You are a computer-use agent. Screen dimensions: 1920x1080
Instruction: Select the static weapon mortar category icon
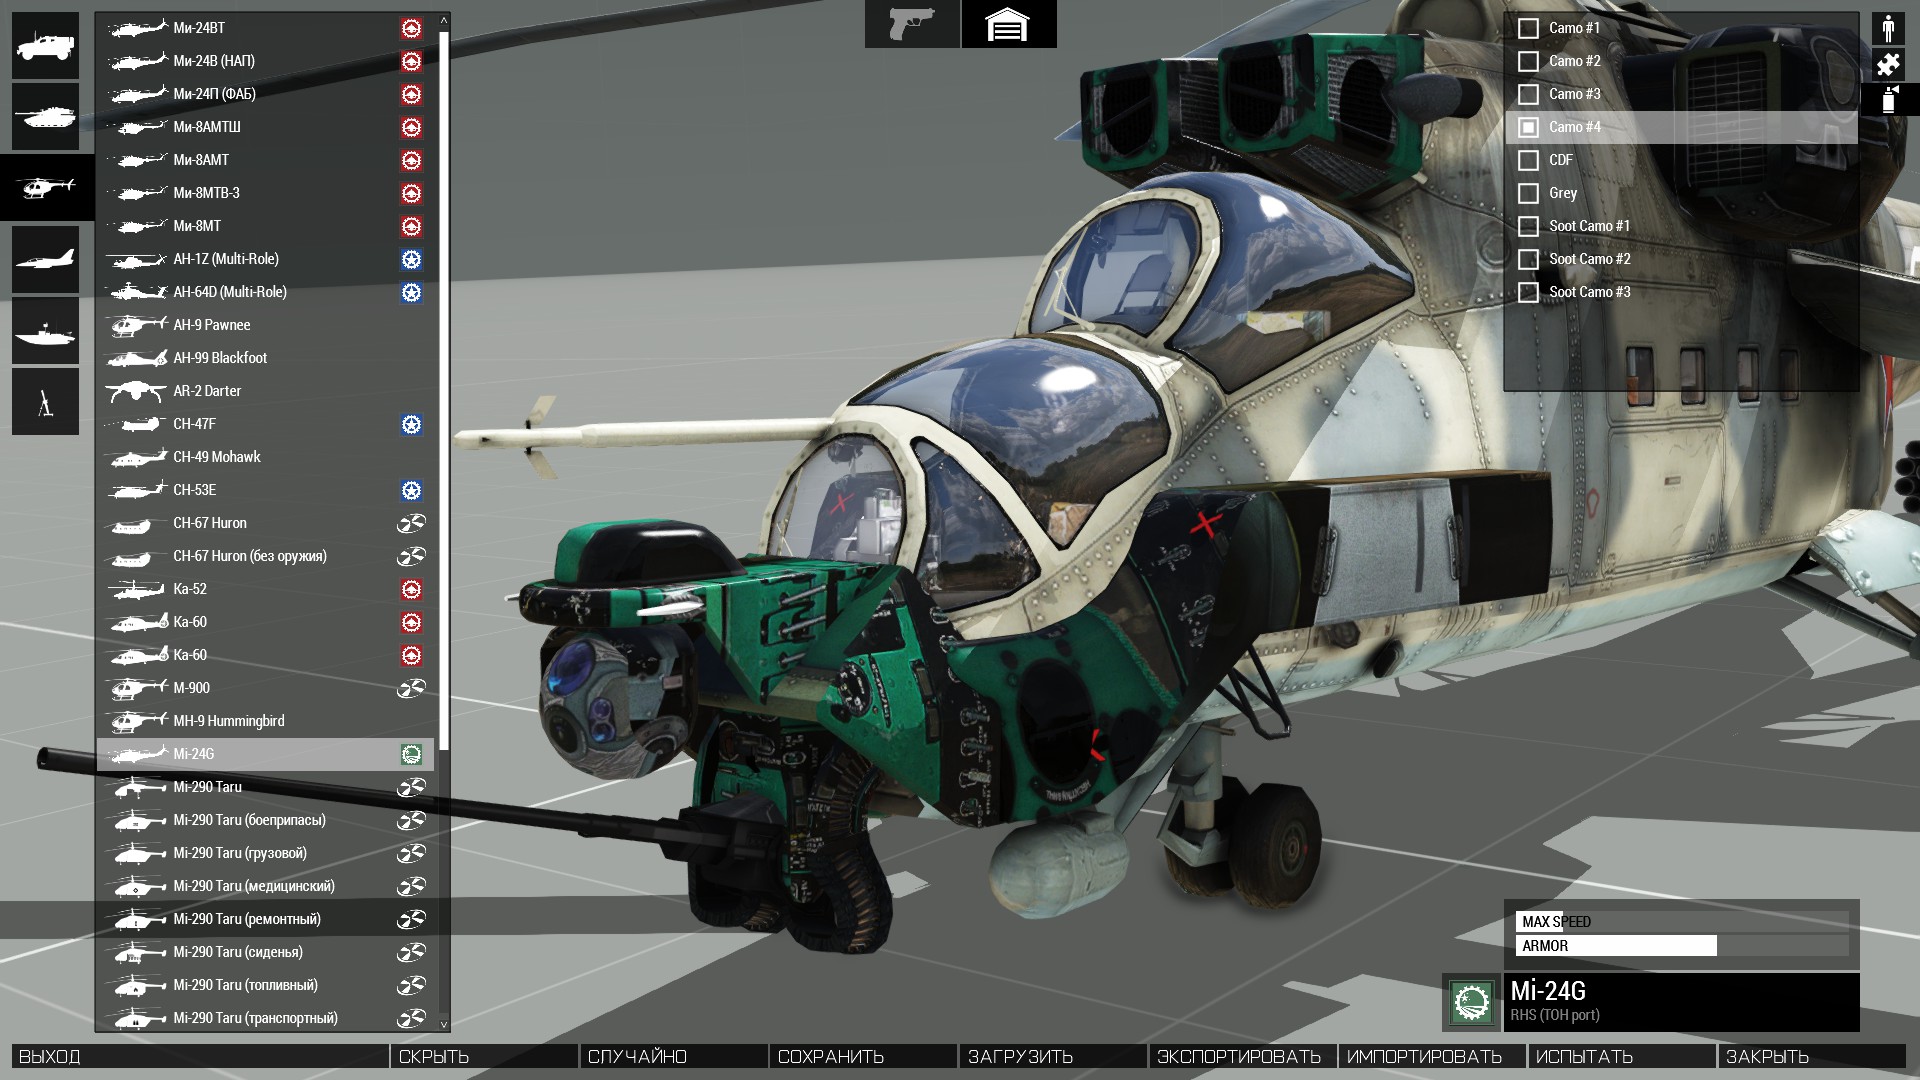pyautogui.click(x=45, y=402)
